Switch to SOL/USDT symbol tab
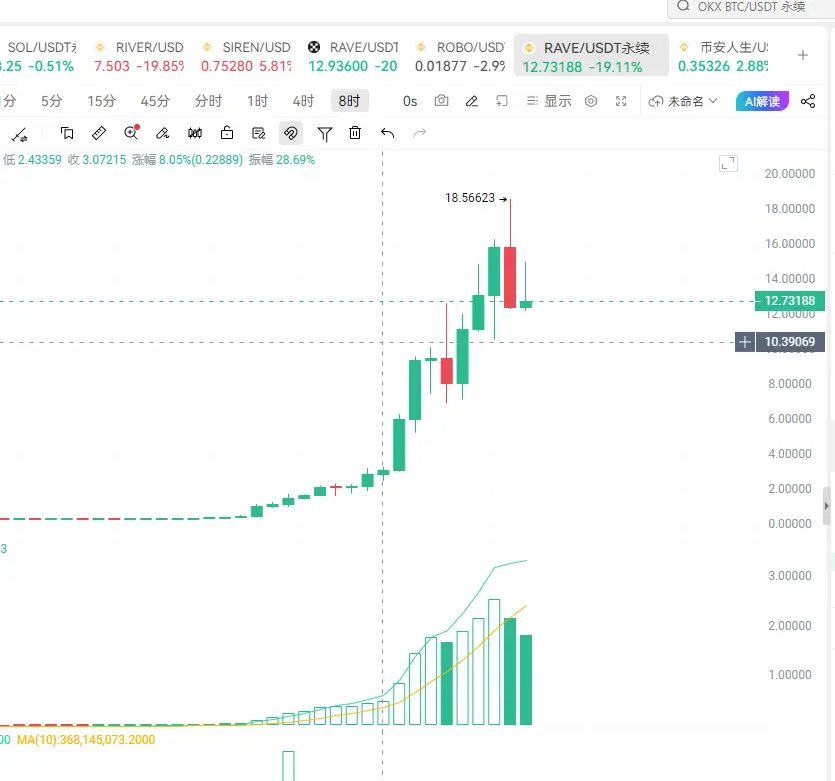Viewport: 835px width, 781px height. 38,56
